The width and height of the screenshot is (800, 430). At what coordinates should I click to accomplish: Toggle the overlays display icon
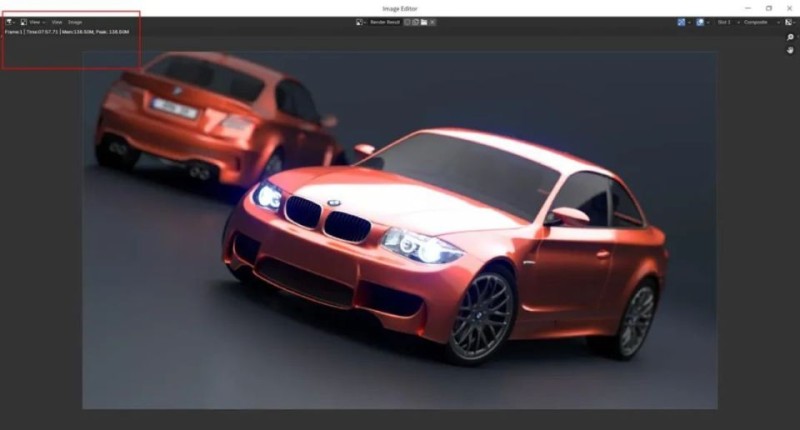(x=701, y=21)
